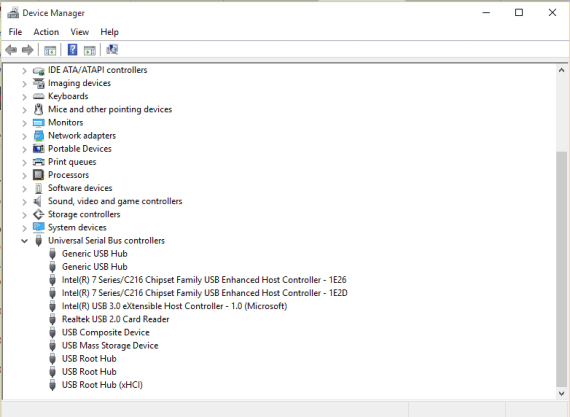Click Scan for hardware changes icon

pos(112,49)
